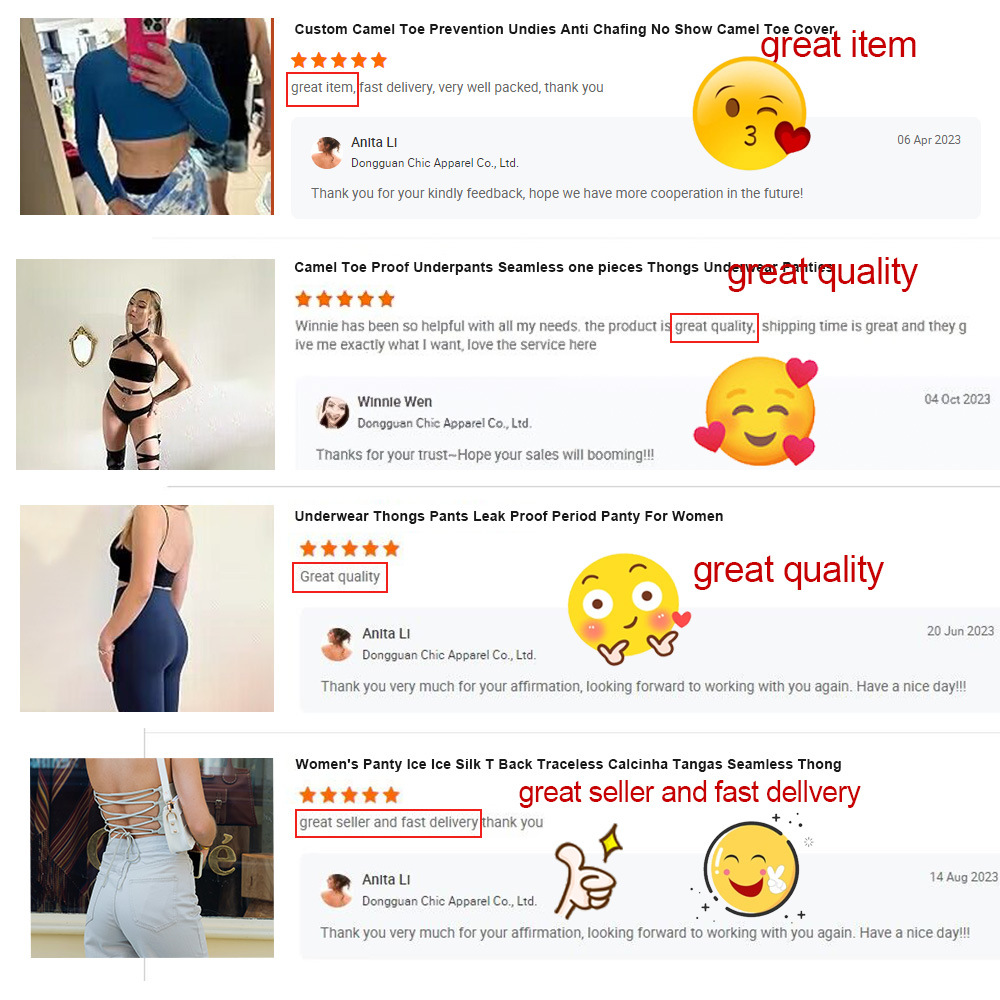Image resolution: width=1000 pixels, height=1000 pixels.
Task: Open the Camel Toe Proof Underpants product title
Action: pos(563,267)
